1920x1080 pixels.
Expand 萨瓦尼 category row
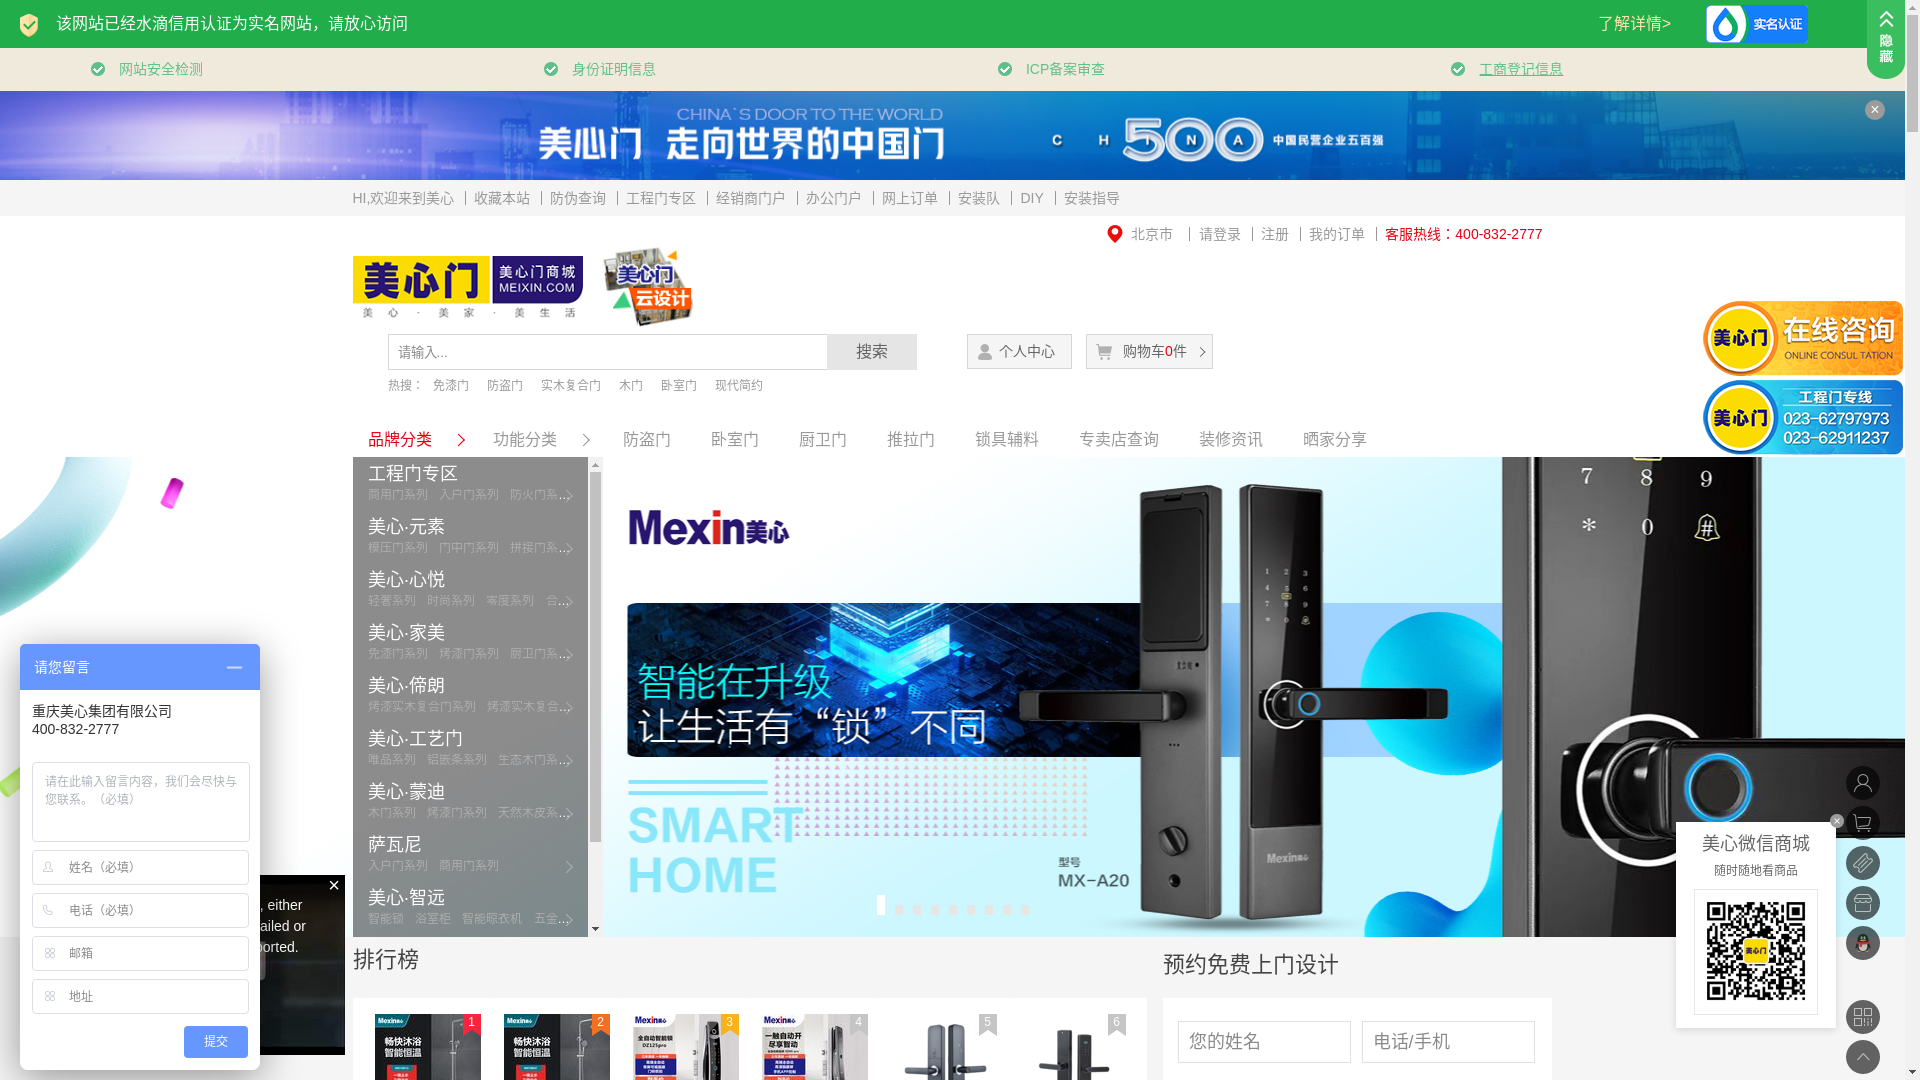pyautogui.click(x=470, y=854)
